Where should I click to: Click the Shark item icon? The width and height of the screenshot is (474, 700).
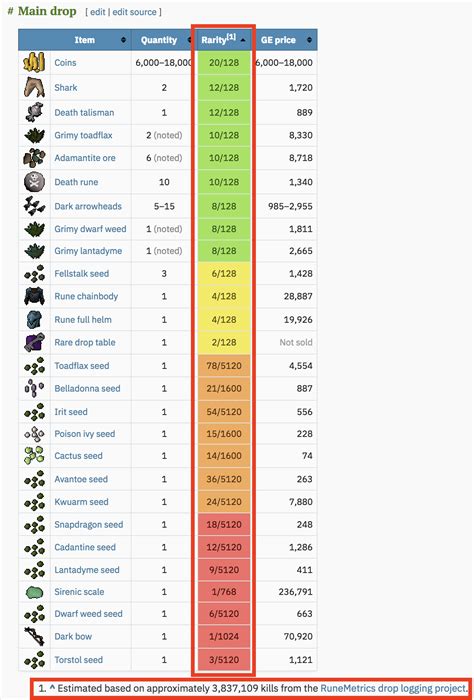34,87
